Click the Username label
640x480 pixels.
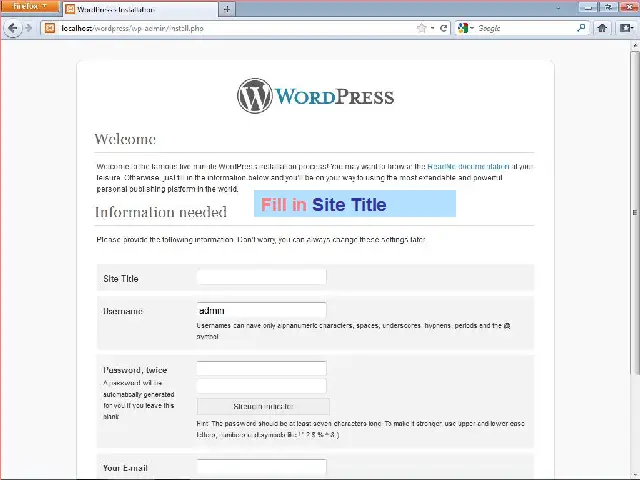coord(123,311)
